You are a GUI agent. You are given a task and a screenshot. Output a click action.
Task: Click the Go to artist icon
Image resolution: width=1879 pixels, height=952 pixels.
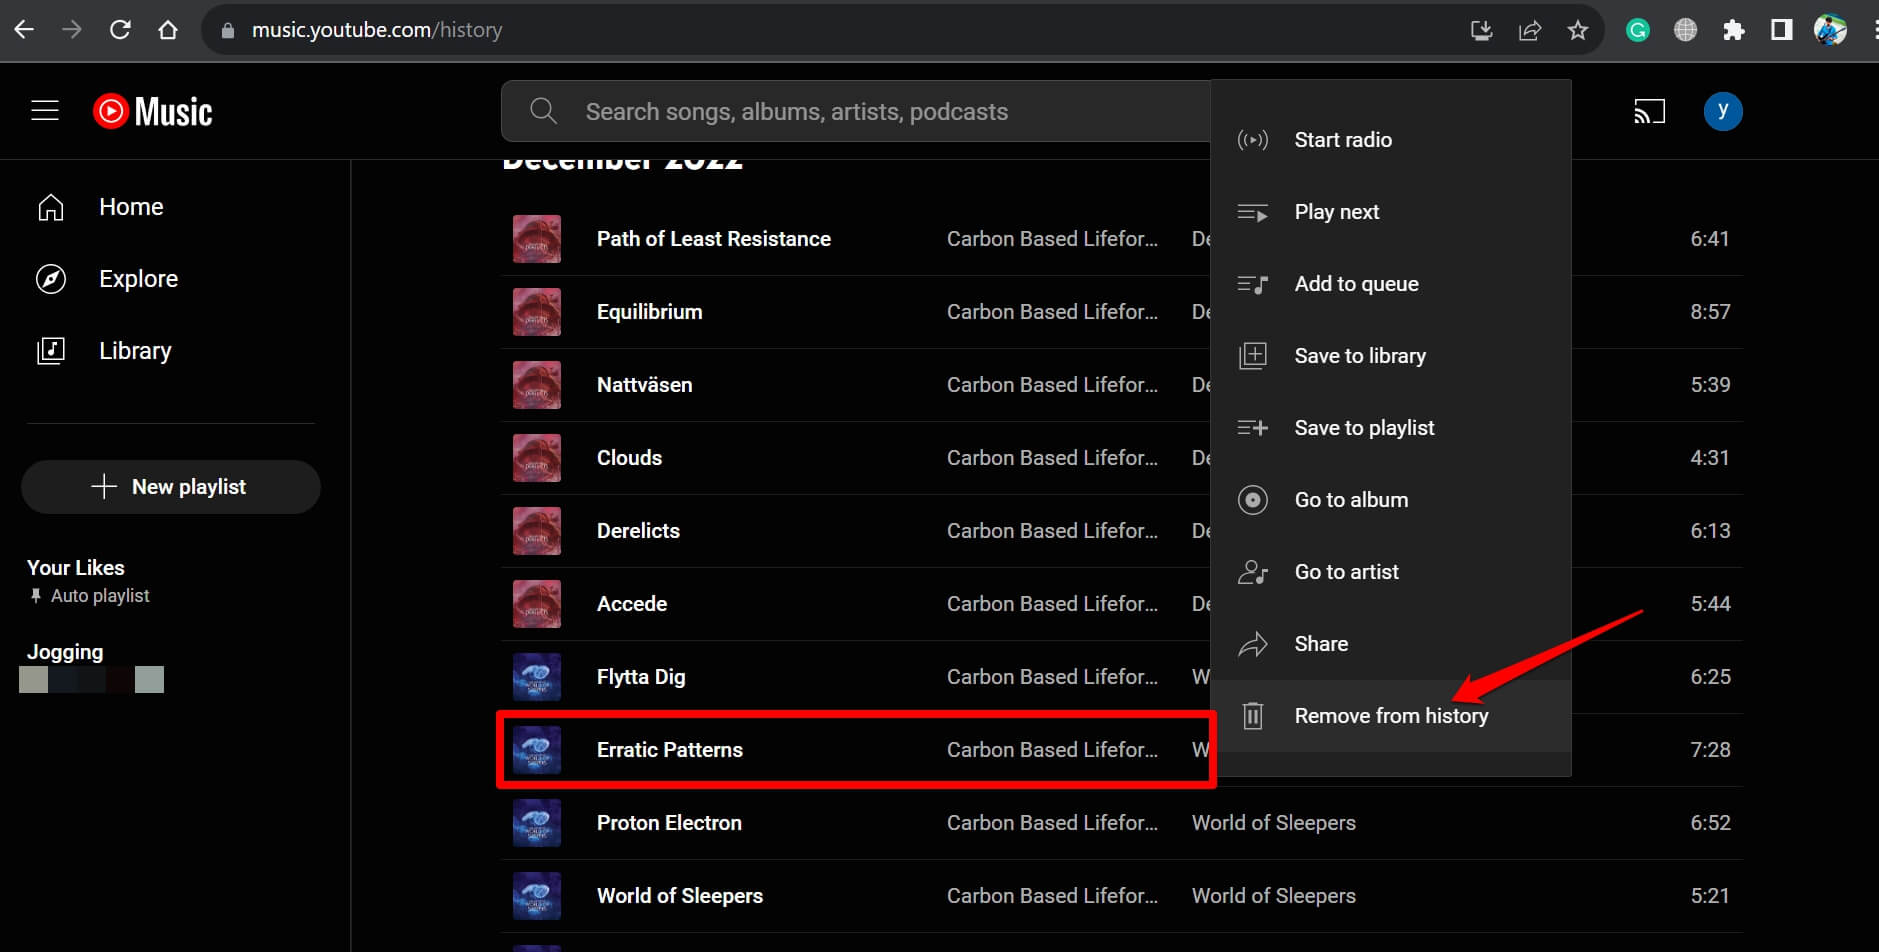coord(1254,571)
